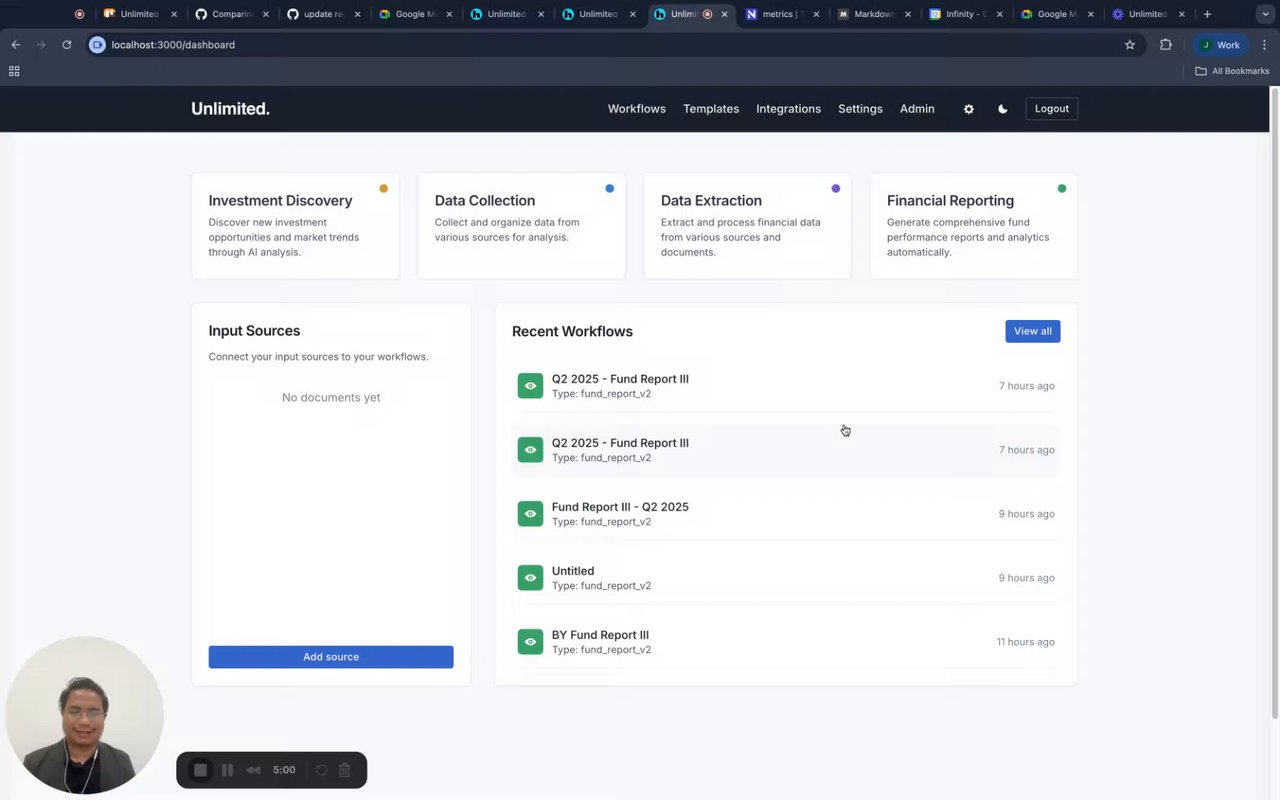Go forward using the browser forward arrow
1280x800 pixels.
pyautogui.click(x=41, y=45)
